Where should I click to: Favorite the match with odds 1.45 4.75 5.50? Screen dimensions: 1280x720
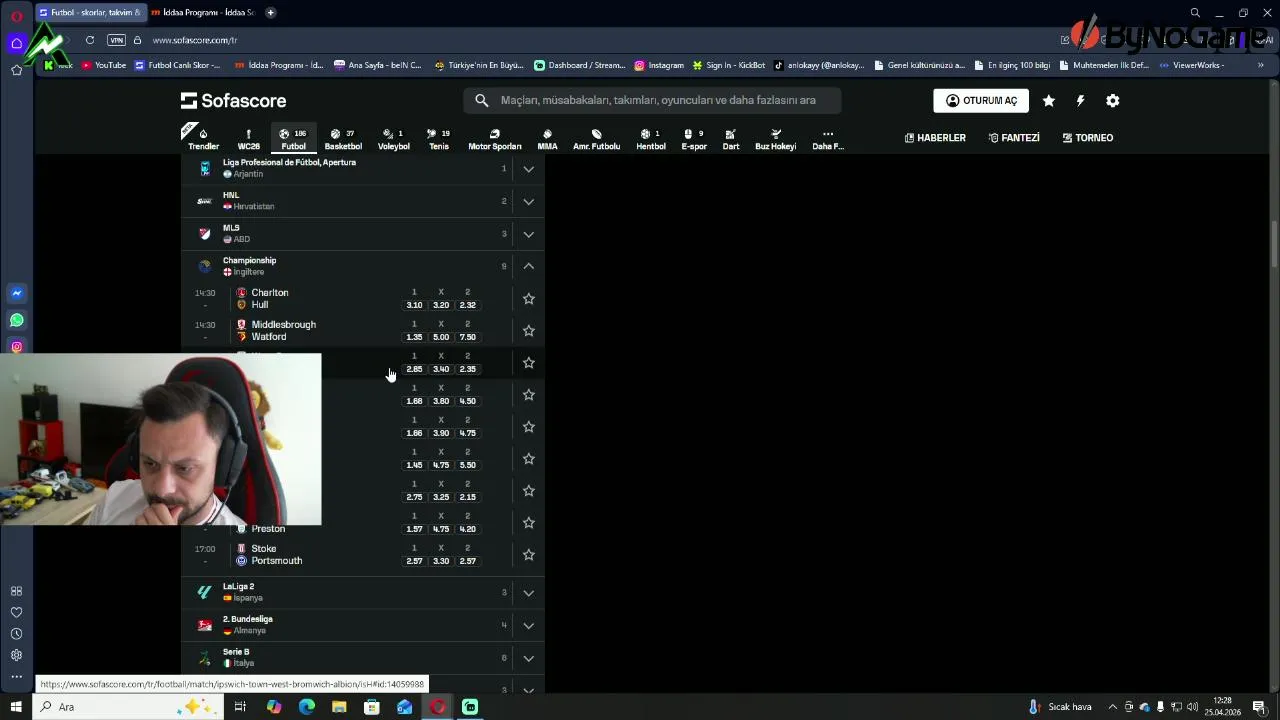click(x=529, y=458)
